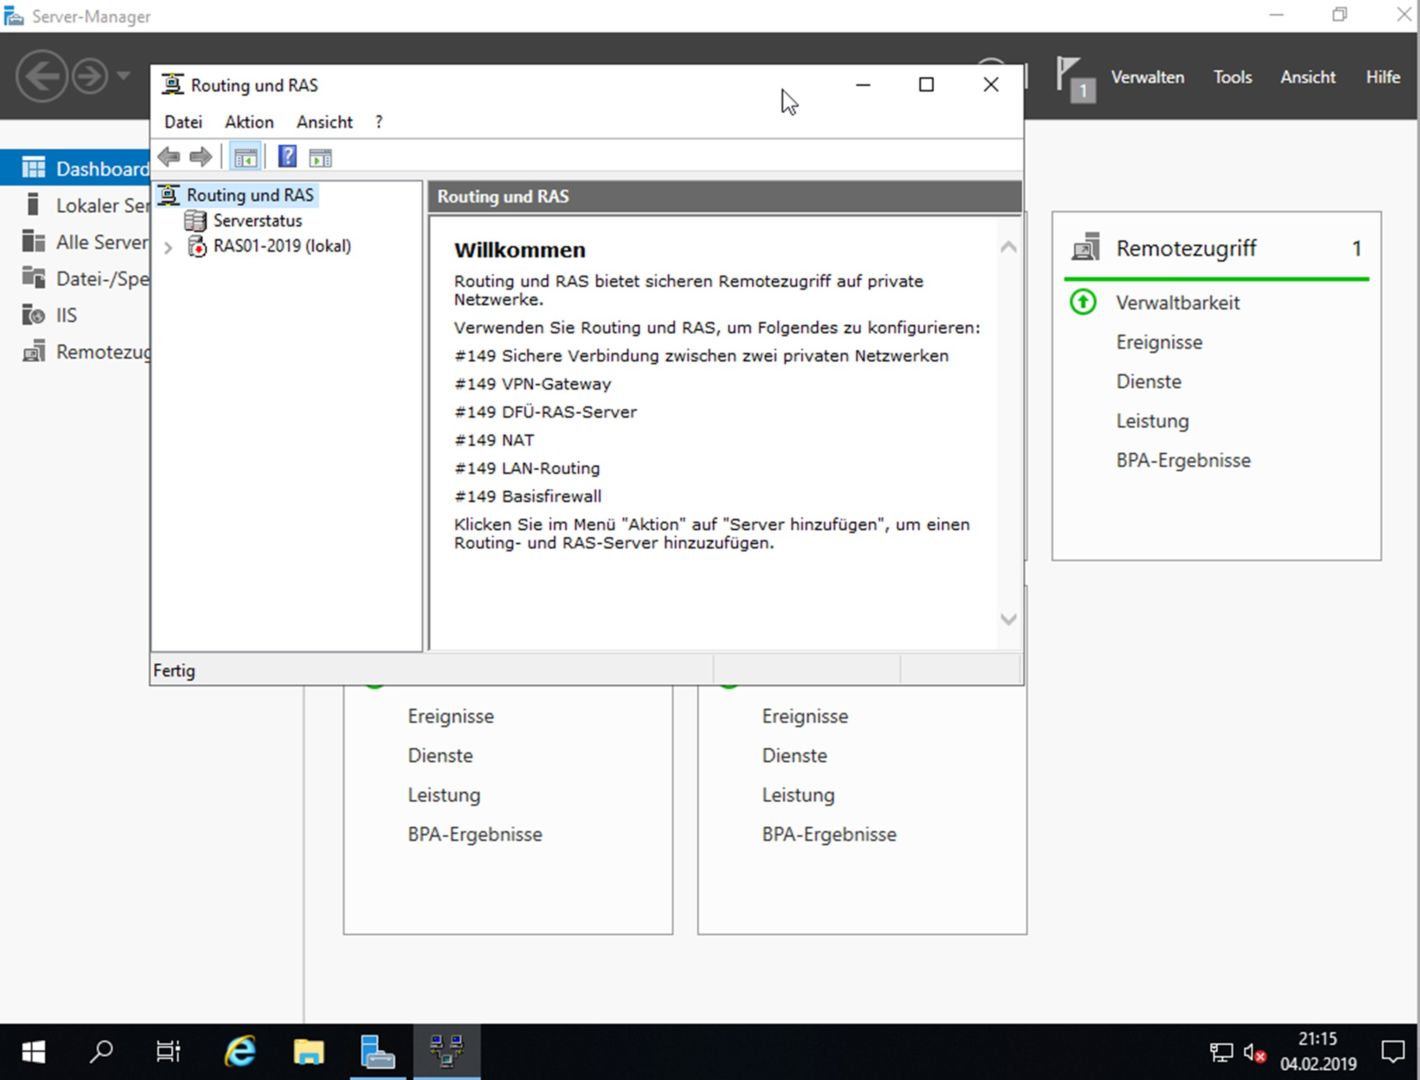Image resolution: width=1420 pixels, height=1080 pixels.
Task: Open Action Center notification icon
Action: point(1393,1052)
